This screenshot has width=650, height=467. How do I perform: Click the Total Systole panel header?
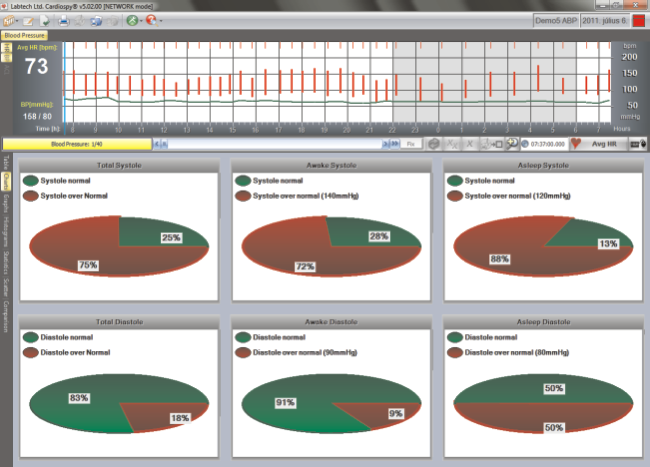119,165
